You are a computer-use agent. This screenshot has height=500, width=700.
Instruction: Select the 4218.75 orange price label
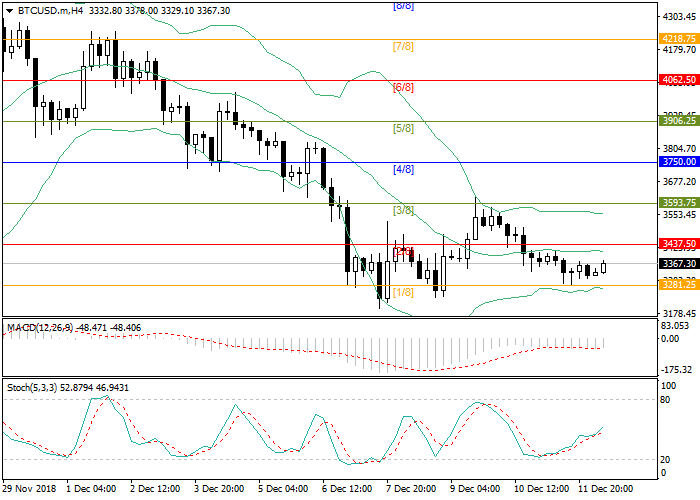coord(679,39)
